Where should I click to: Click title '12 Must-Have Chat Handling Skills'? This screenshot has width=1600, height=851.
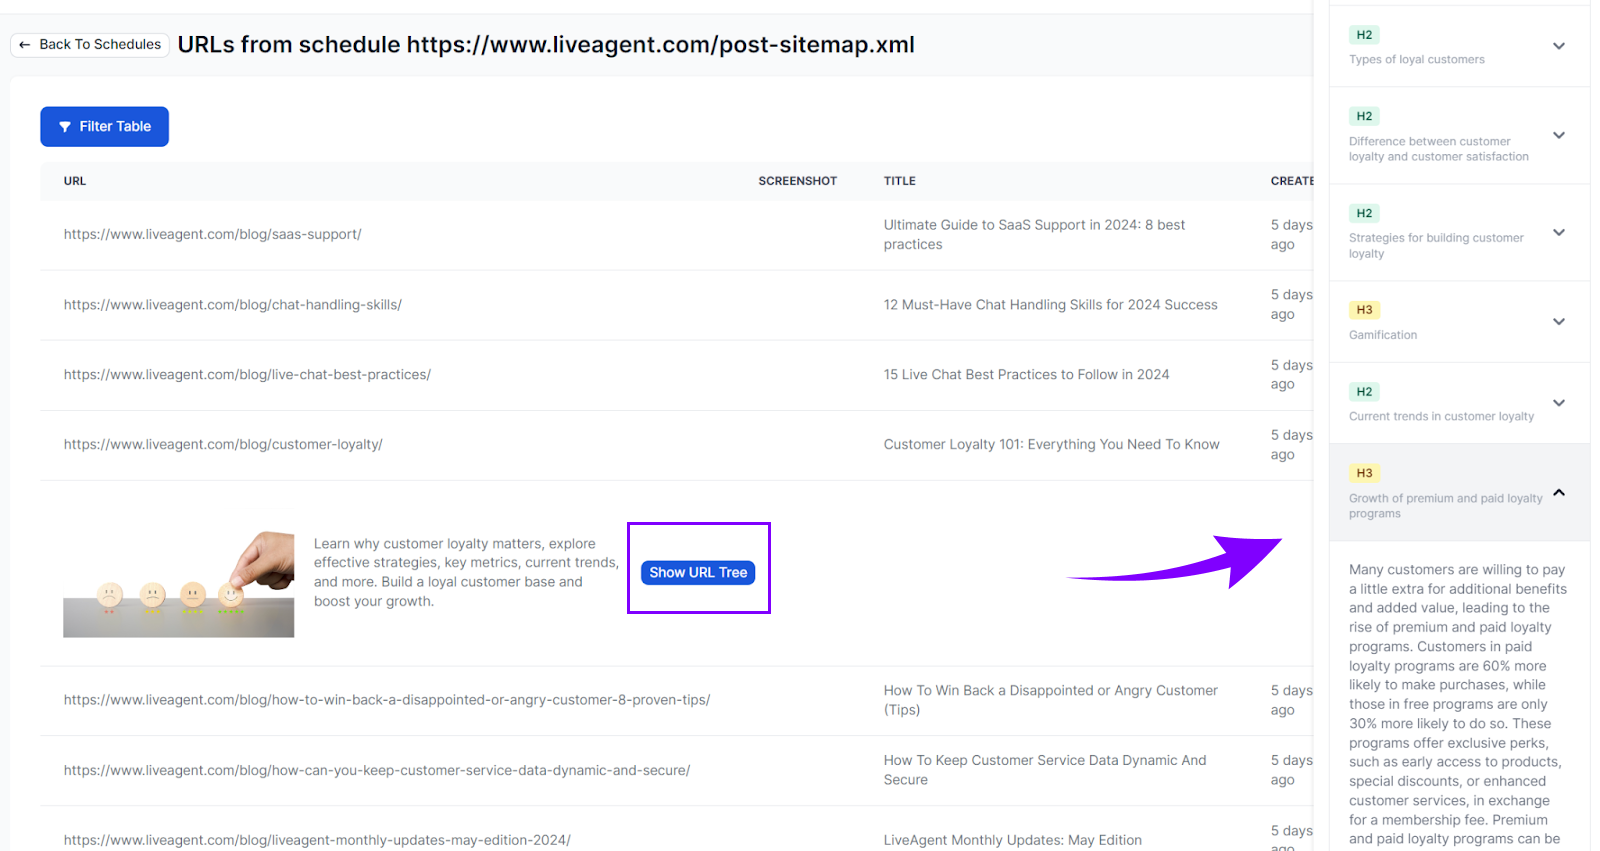(x=1050, y=305)
